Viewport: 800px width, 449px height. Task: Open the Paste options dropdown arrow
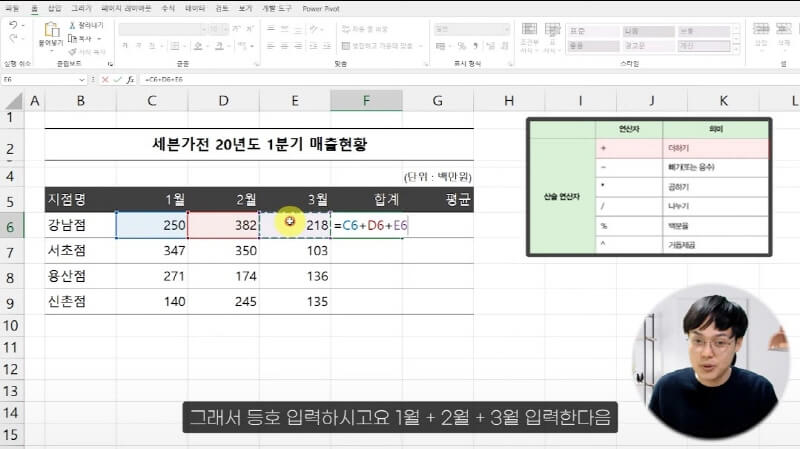(x=51, y=51)
